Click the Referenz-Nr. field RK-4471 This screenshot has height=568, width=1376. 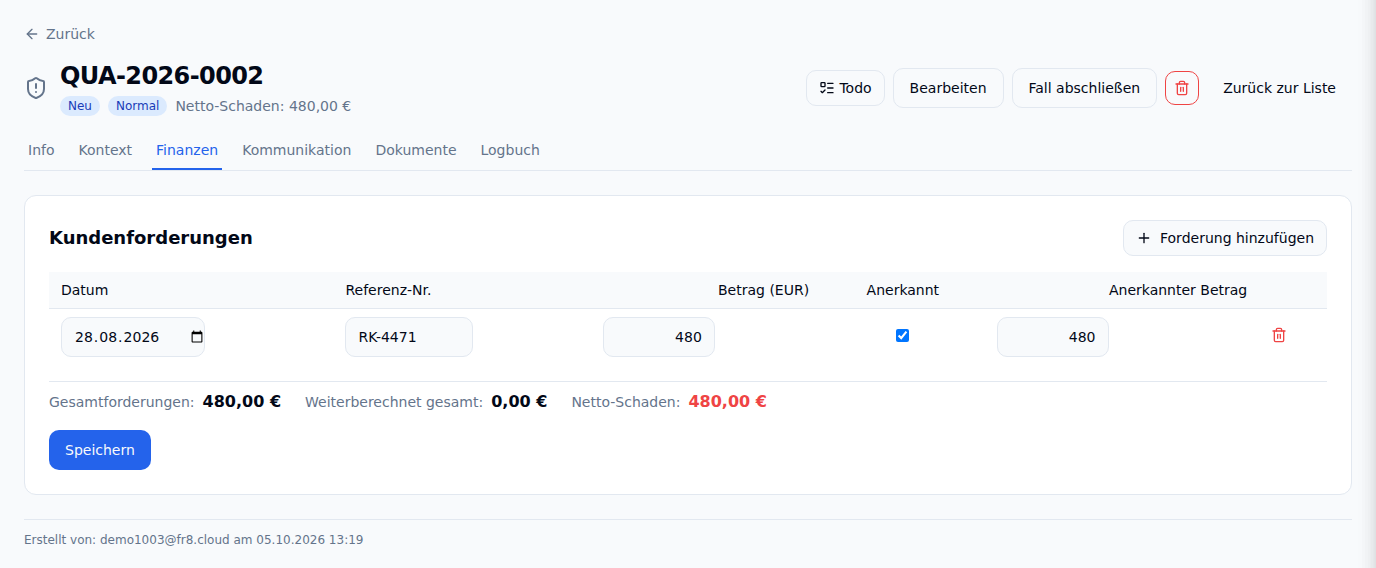[x=409, y=337]
